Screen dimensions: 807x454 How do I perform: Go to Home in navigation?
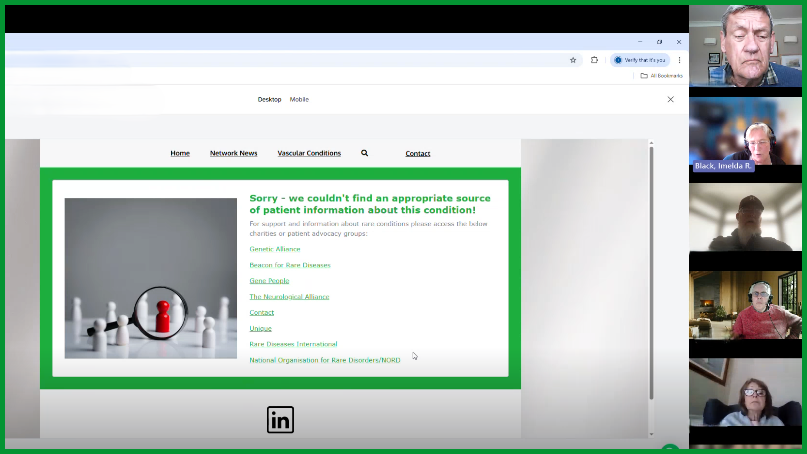pos(180,153)
